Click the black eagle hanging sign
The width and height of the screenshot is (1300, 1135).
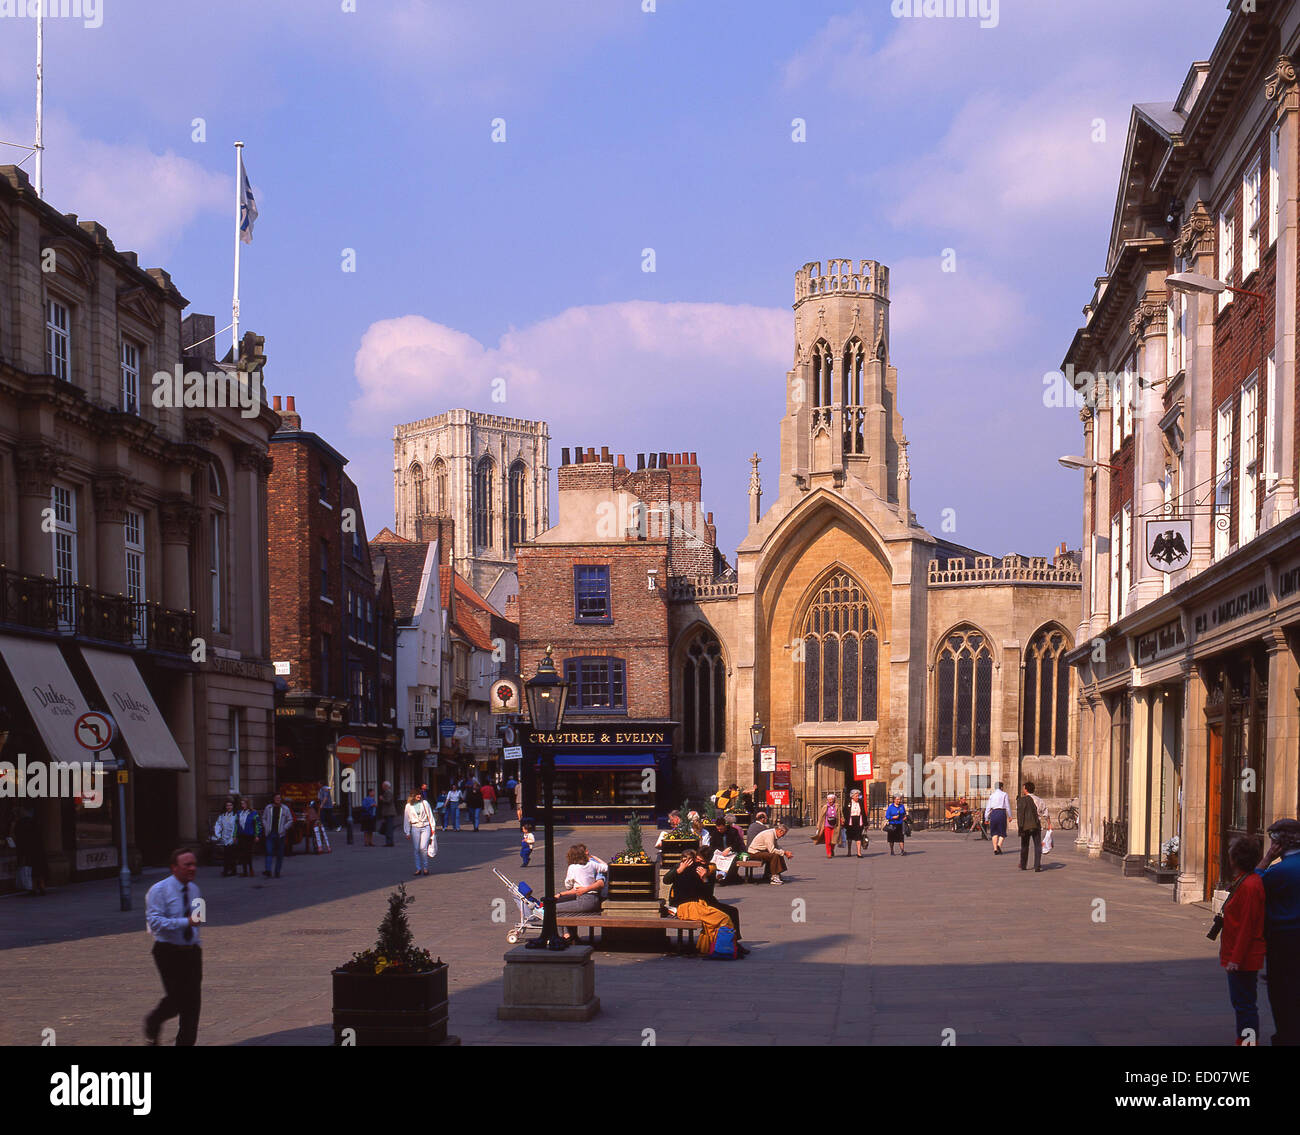[1167, 545]
